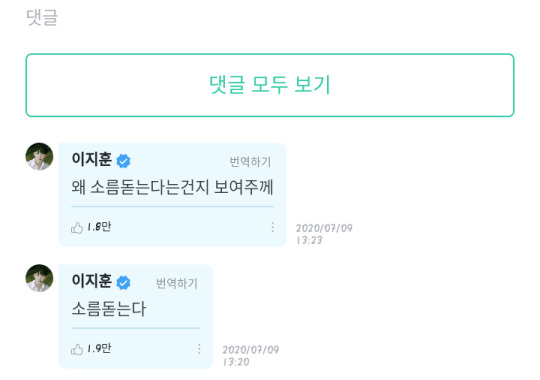
Task: Open the three-dot menu on 13:23 comment
Action: pyautogui.click(x=272, y=227)
